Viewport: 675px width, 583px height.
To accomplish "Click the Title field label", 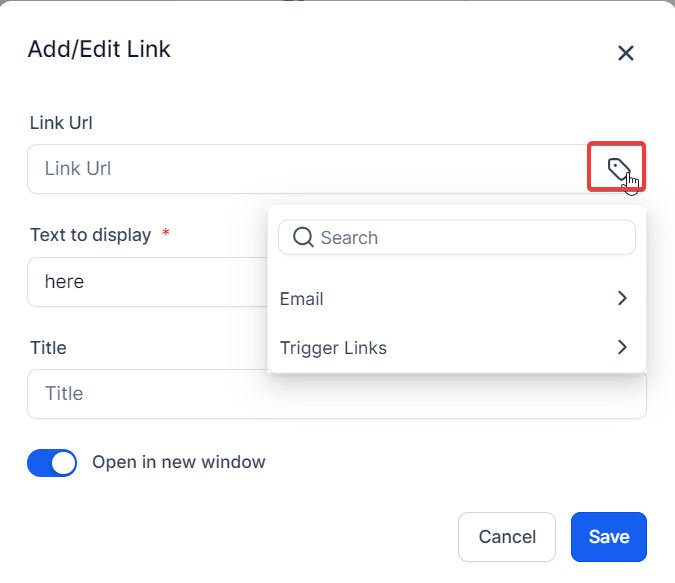I will click(48, 348).
